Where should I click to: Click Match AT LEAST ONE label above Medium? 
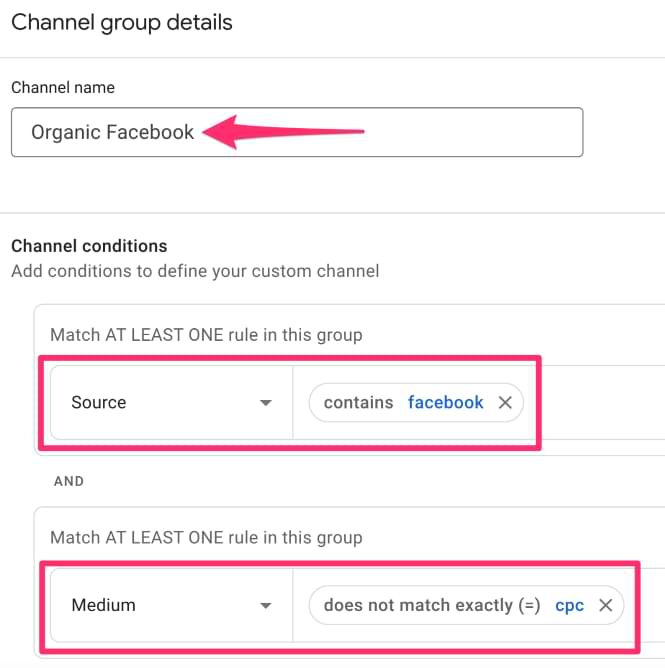point(206,538)
